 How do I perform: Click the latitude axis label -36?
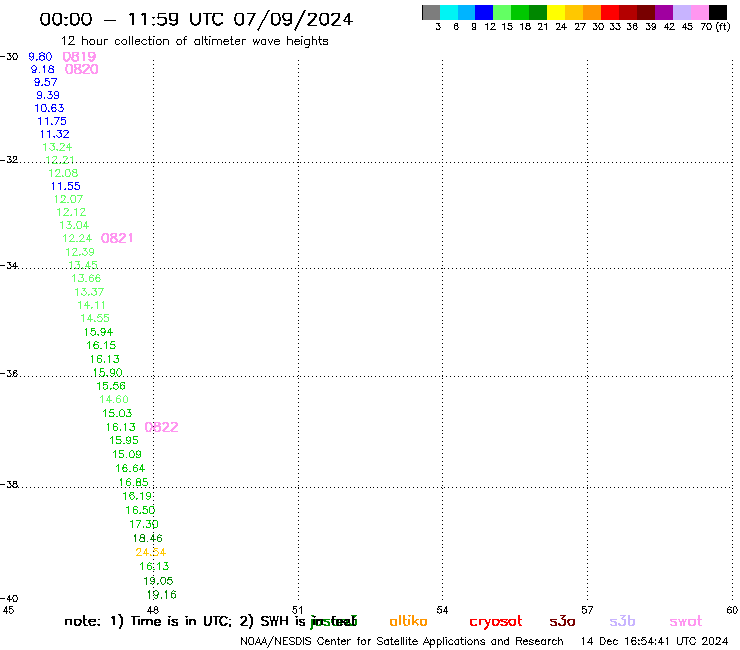[x=9, y=374]
